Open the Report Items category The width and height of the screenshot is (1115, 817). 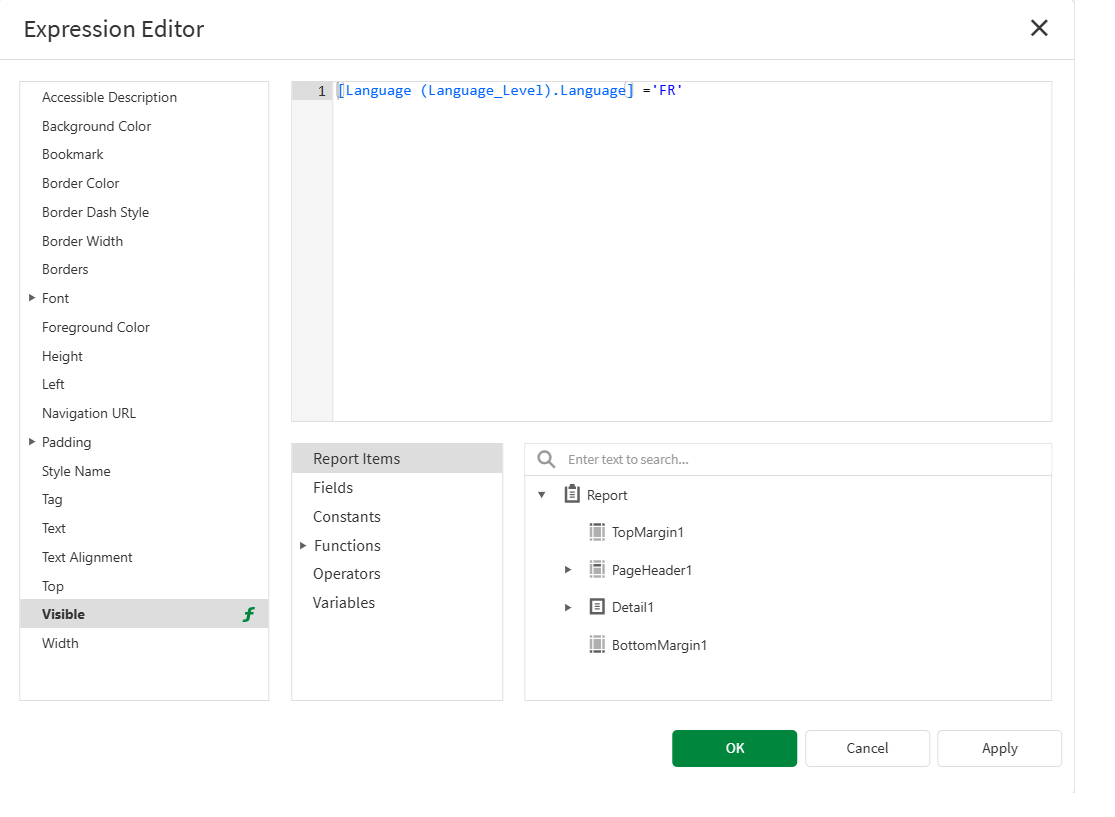click(397, 459)
